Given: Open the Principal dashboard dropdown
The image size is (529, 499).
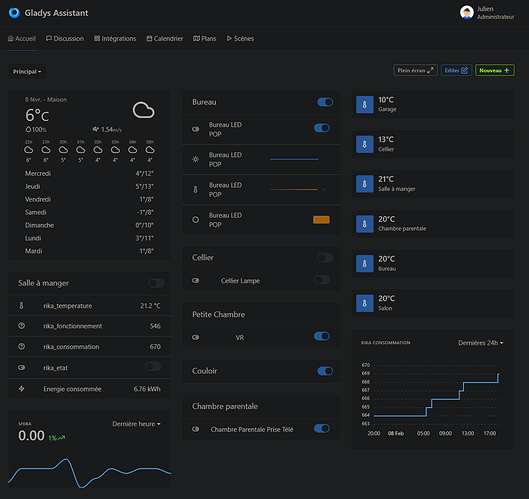Looking at the screenshot, I should coord(27,72).
